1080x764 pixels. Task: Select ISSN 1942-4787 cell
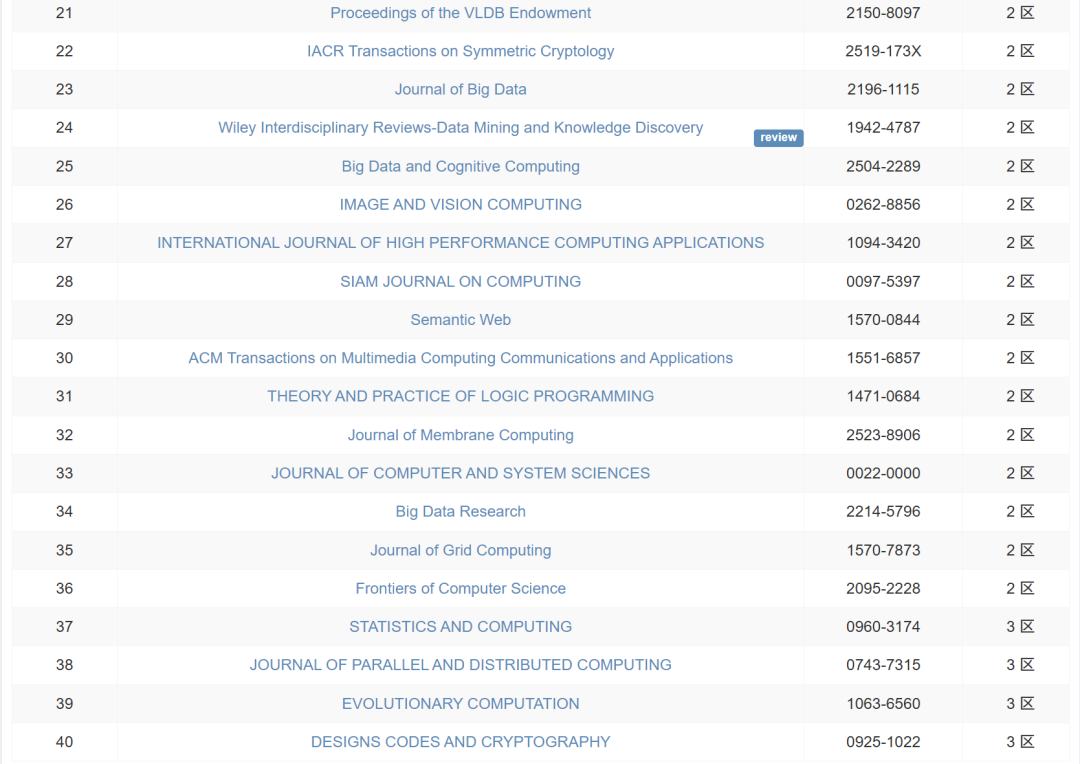(x=883, y=127)
